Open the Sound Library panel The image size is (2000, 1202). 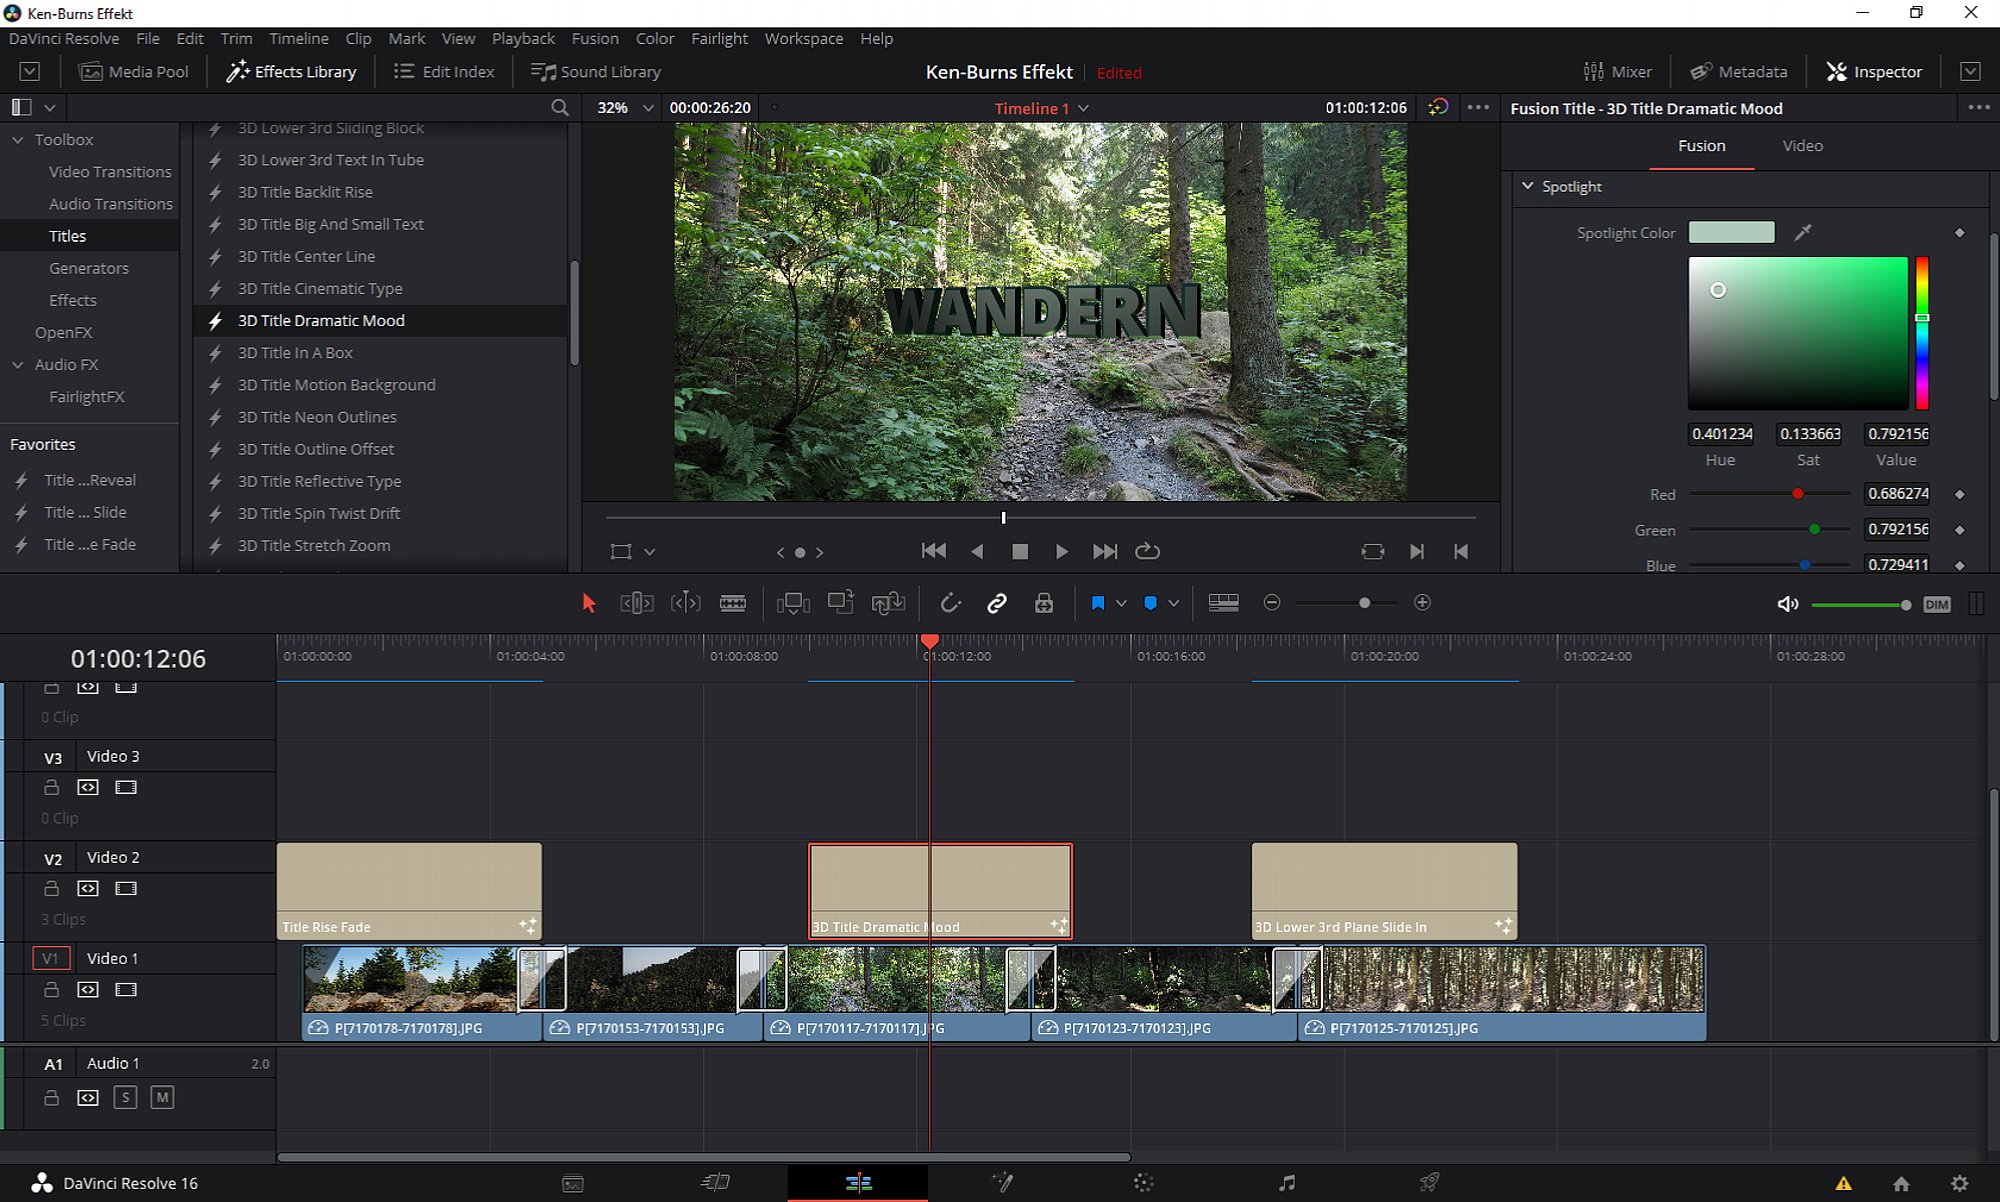click(596, 72)
